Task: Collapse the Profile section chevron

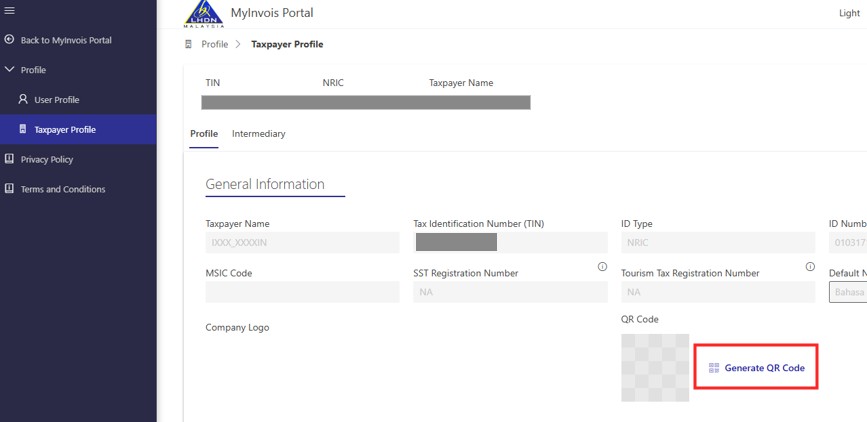Action: pyautogui.click(x=10, y=70)
